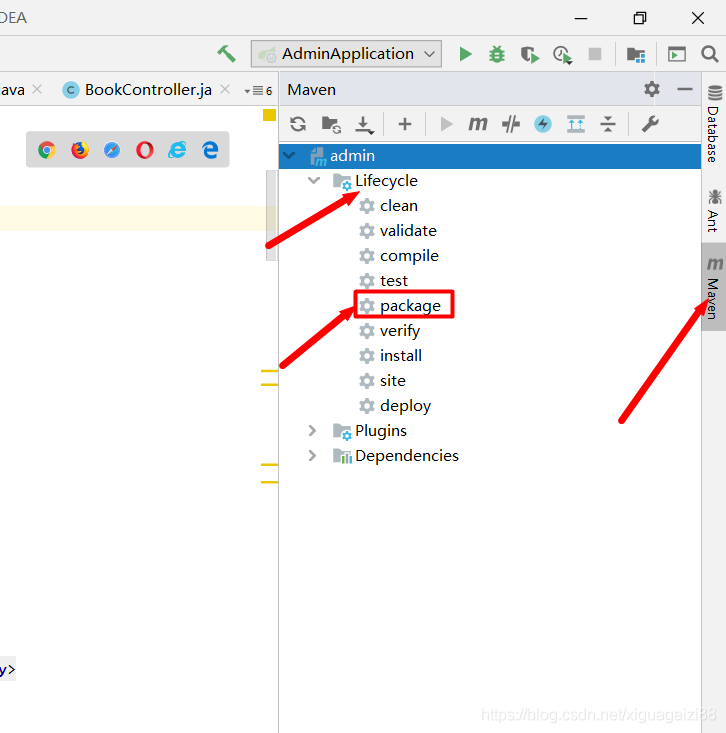This screenshot has width=726, height=733.
Task: Expand the Plugins node chevron
Action: [312, 431]
